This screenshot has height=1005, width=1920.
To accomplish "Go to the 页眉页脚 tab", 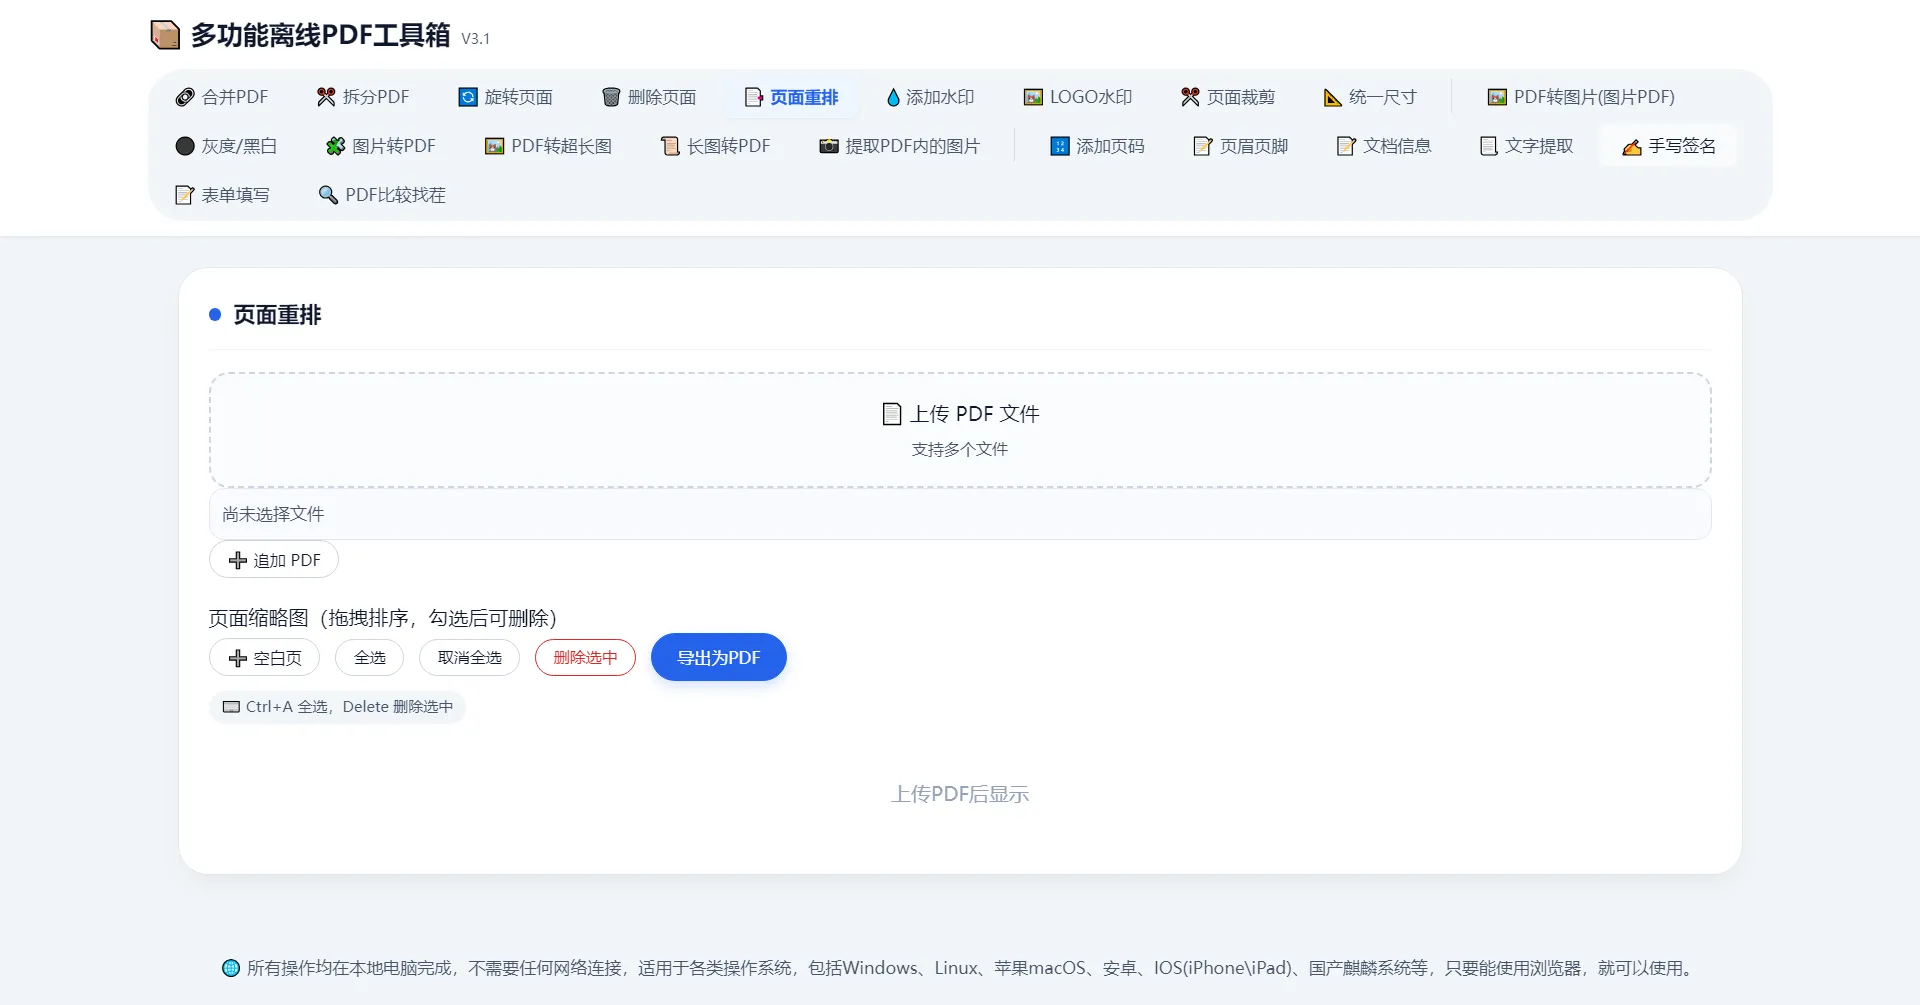I will pyautogui.click(x=1240, y=146).
